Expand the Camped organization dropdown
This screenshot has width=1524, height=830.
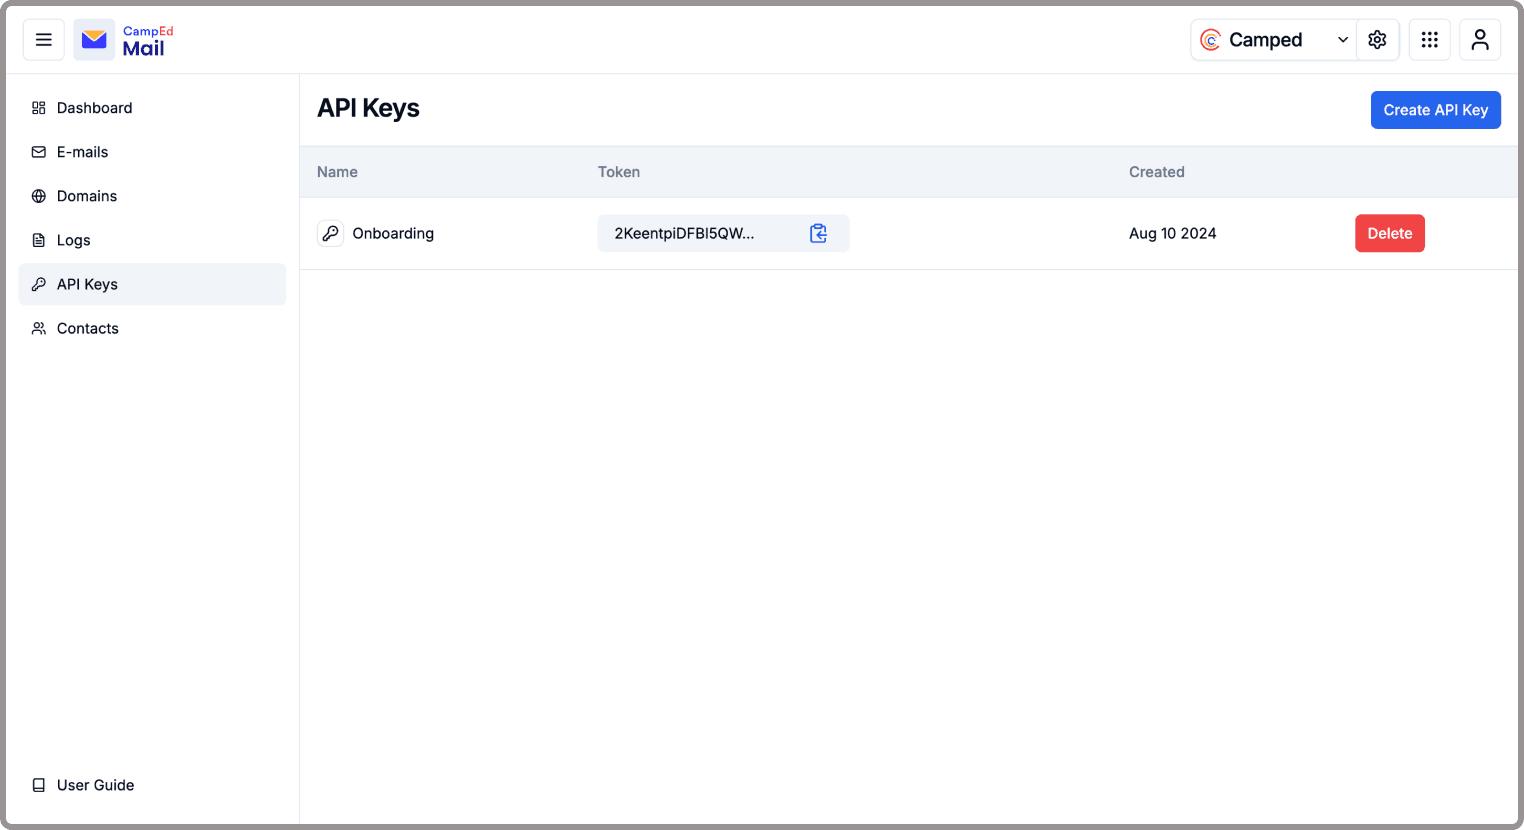point(1274,40)
